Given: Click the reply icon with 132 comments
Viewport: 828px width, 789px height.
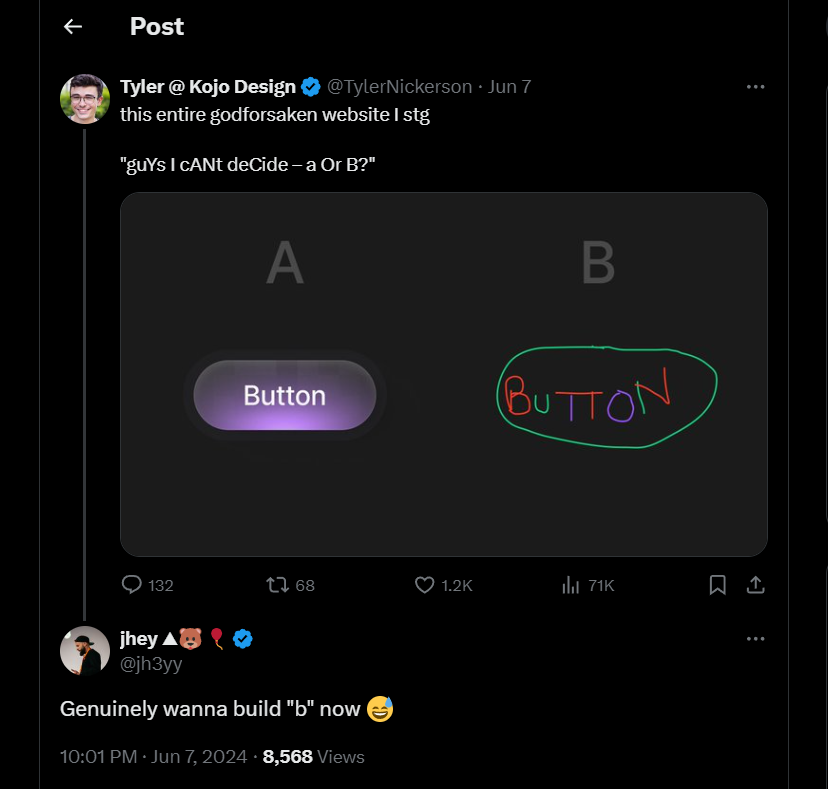Looking at the screenshot, I should [132, 585].
